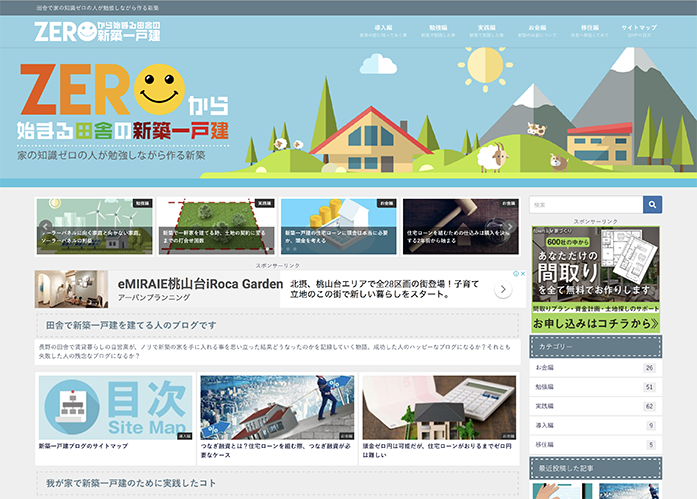
Task: Open the land contract article slide
Action: [x=216, y=227]
